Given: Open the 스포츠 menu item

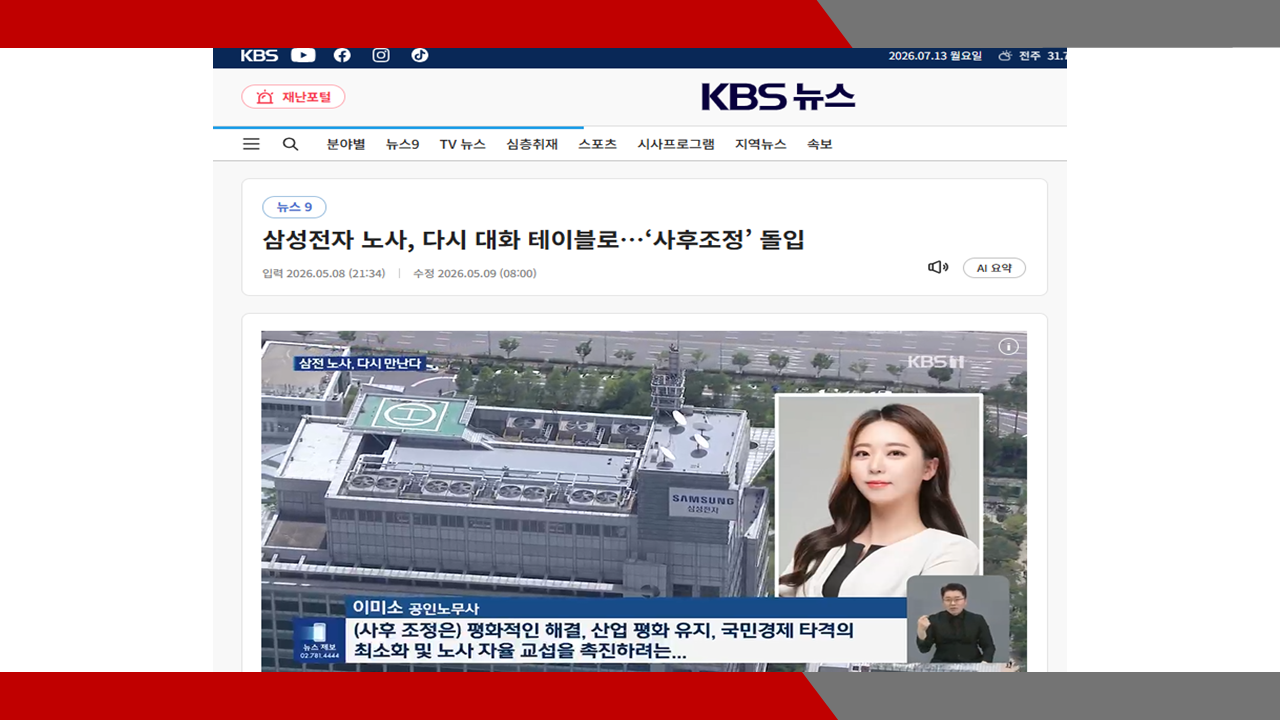Looking at the screenshot, I should [x=598, y=144].
